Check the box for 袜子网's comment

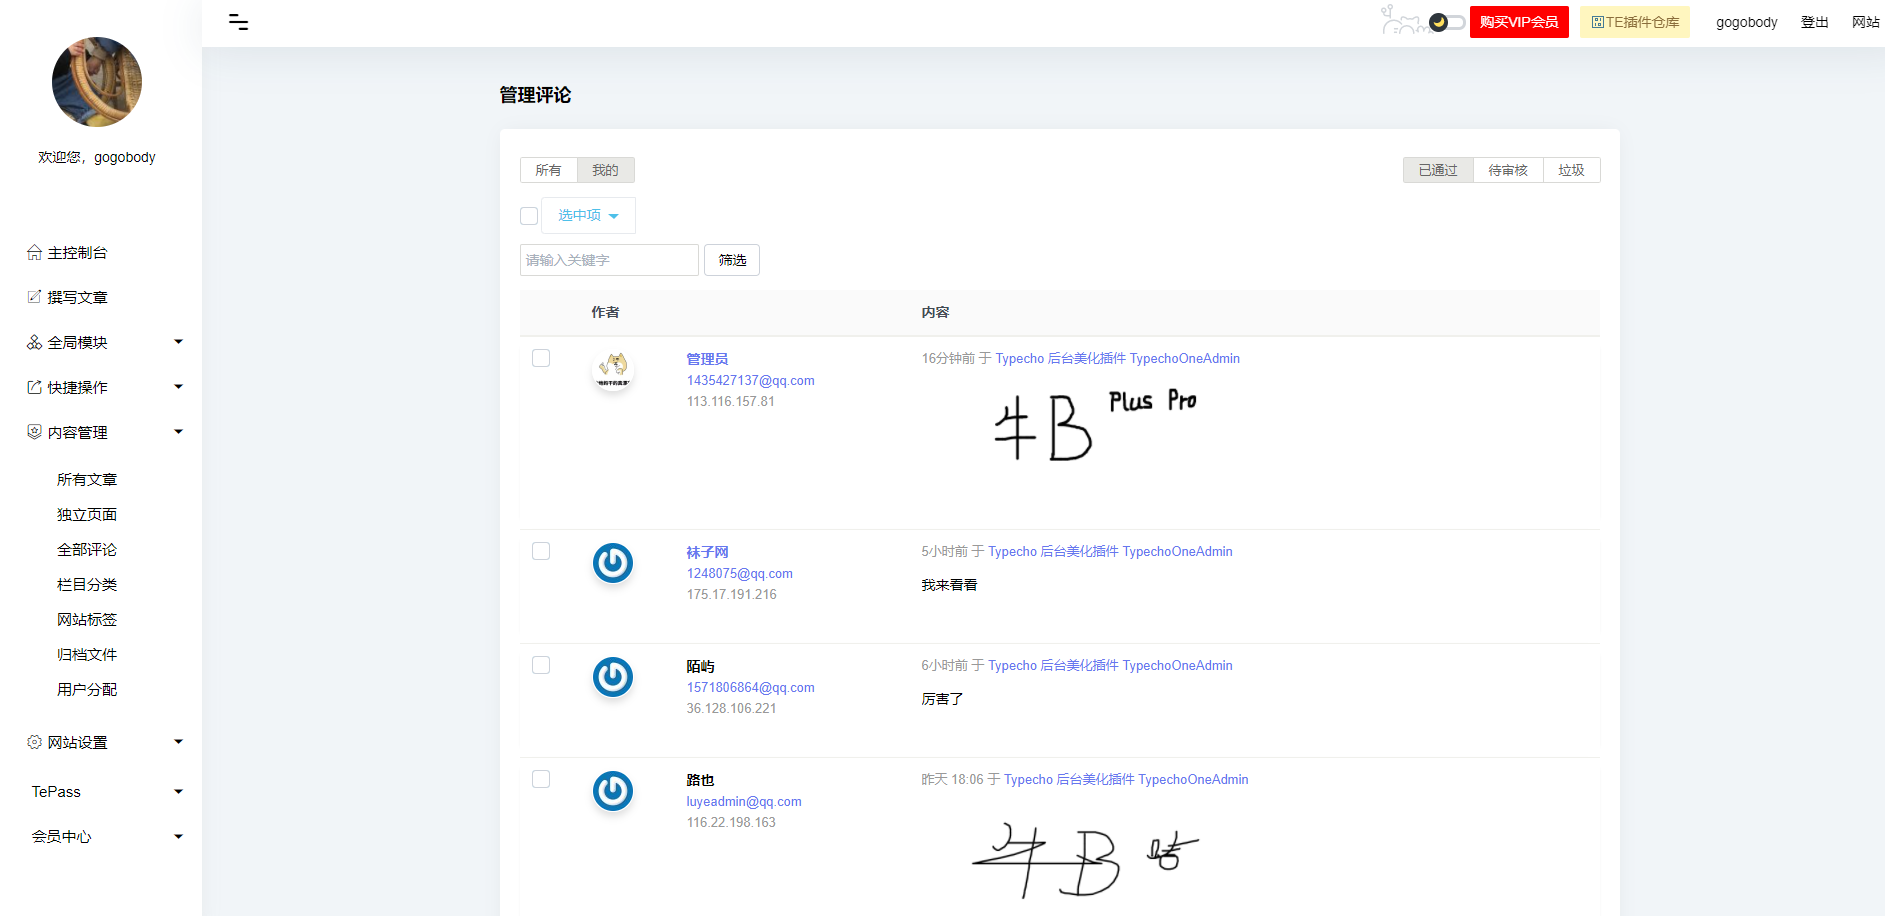(541, 551)
